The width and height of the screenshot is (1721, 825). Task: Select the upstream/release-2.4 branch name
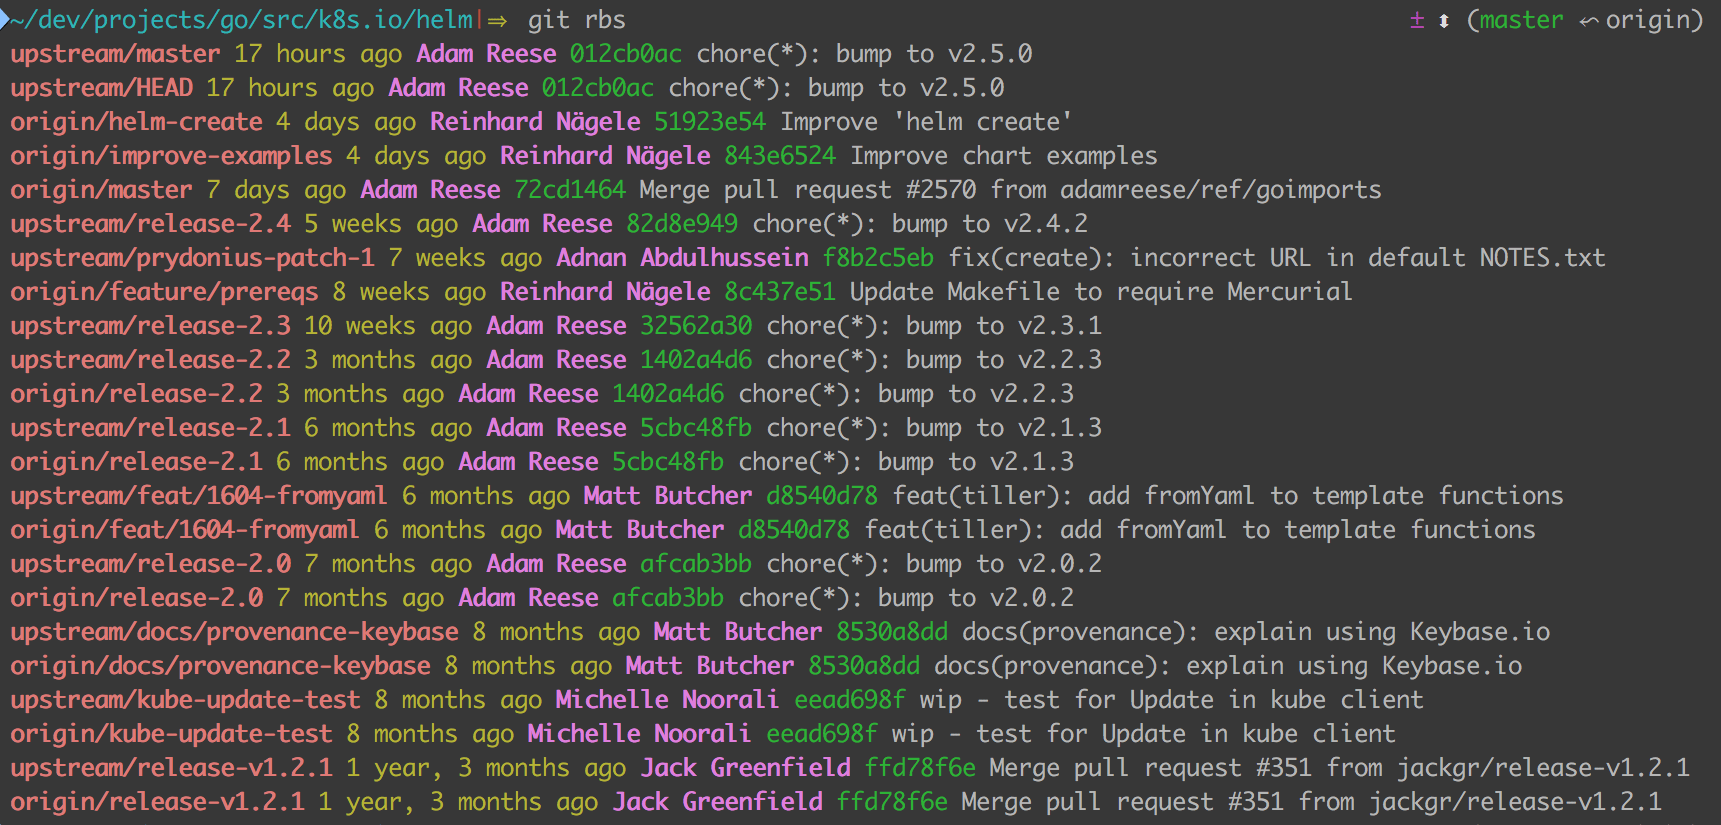150,224
